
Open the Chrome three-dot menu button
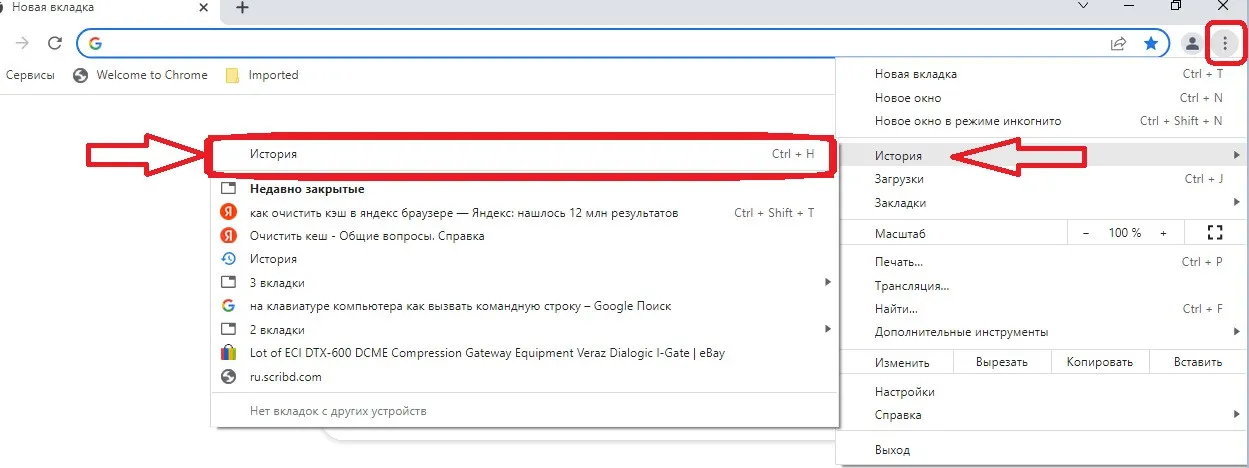coord(1224,43)
